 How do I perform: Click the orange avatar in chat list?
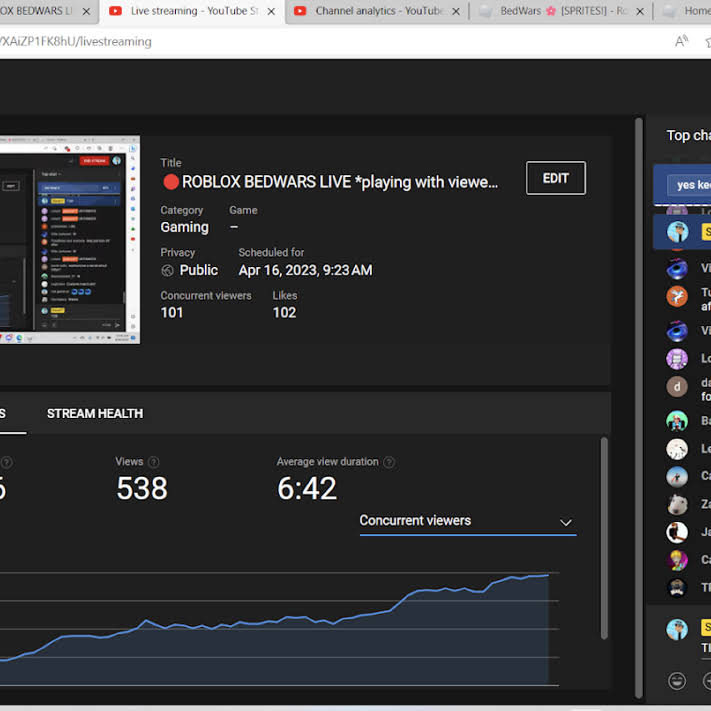pos(677,296)
